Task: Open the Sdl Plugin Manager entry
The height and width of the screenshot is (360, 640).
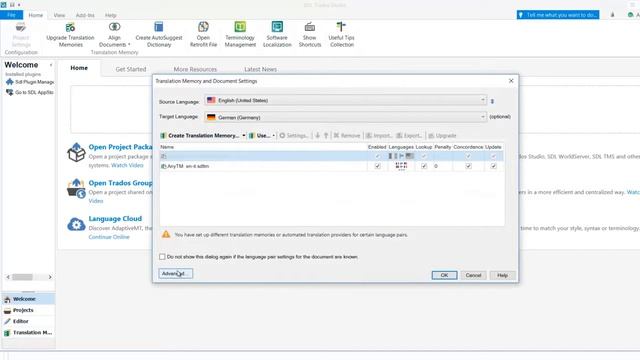Action: tap(30, 82)
